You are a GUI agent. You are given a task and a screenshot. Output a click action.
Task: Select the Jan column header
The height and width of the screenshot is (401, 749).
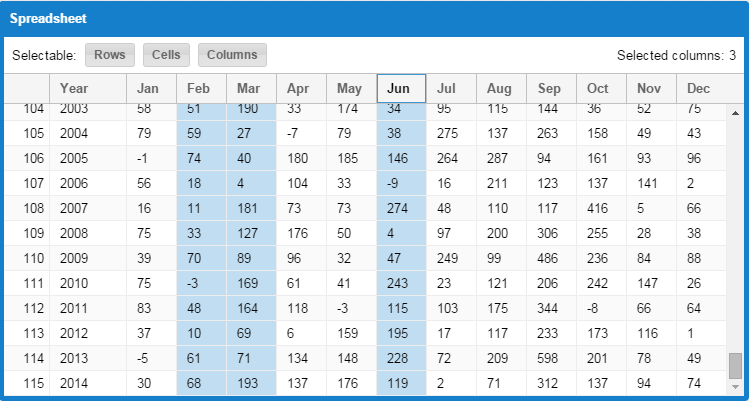(148, 88)
